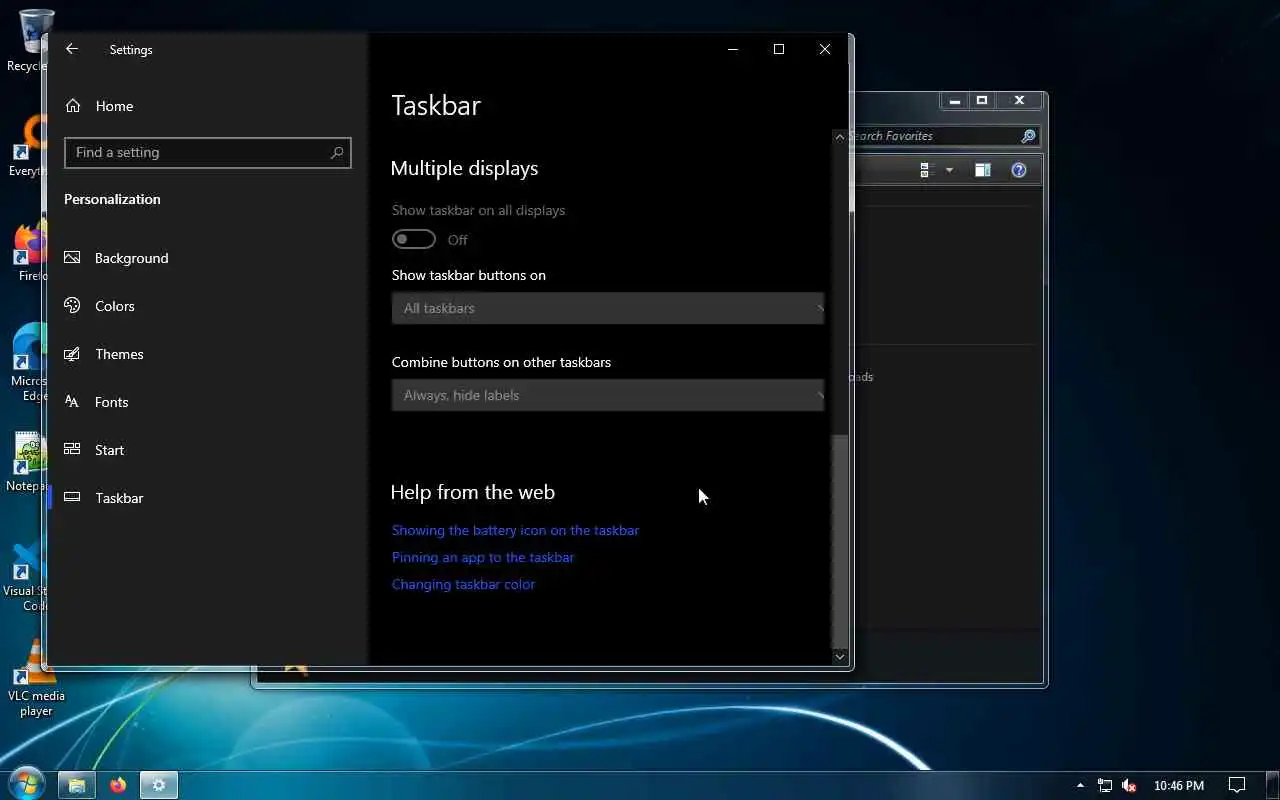Click the Fonts icon in sidebar

point(72,401)
